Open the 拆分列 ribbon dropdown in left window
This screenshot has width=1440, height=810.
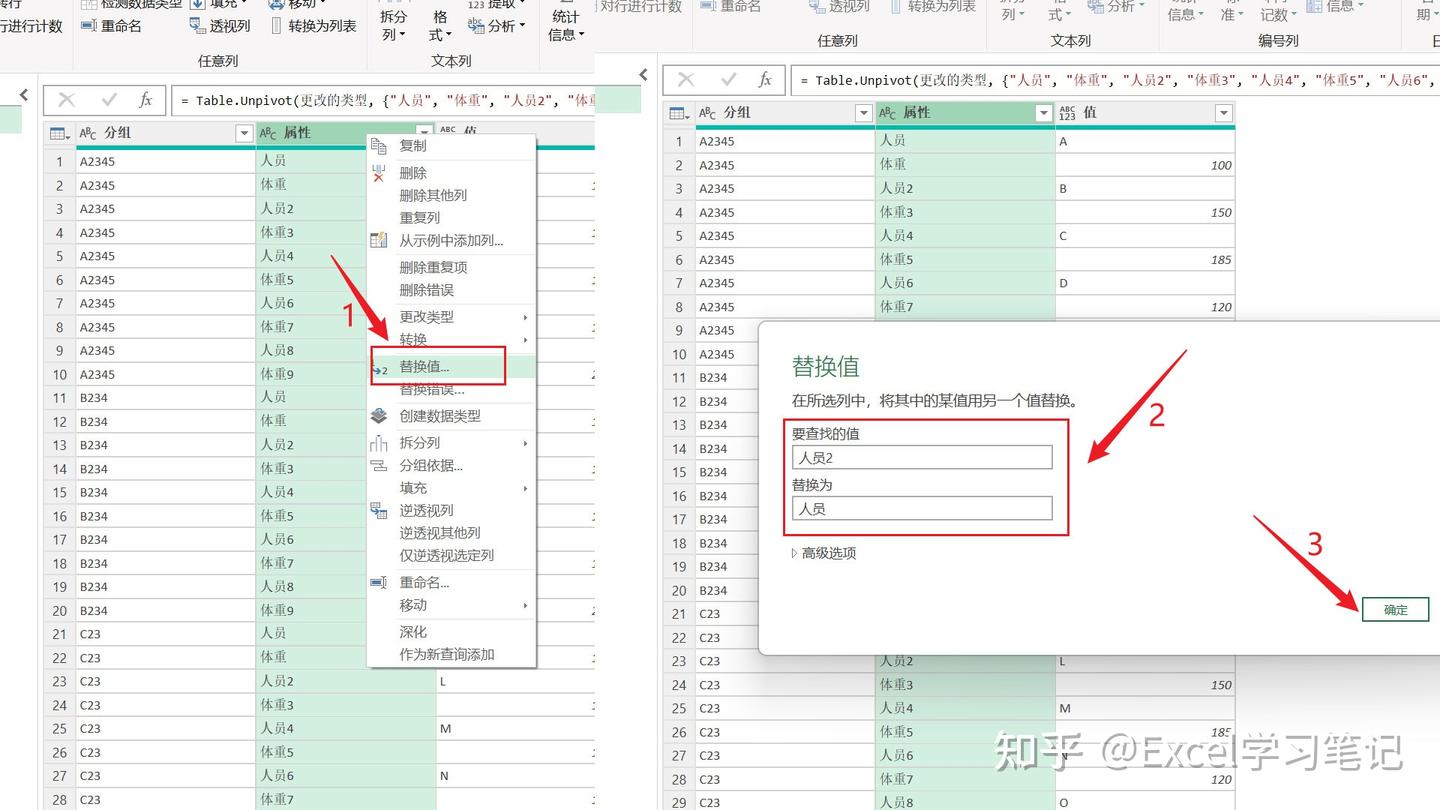coord(394,25)
